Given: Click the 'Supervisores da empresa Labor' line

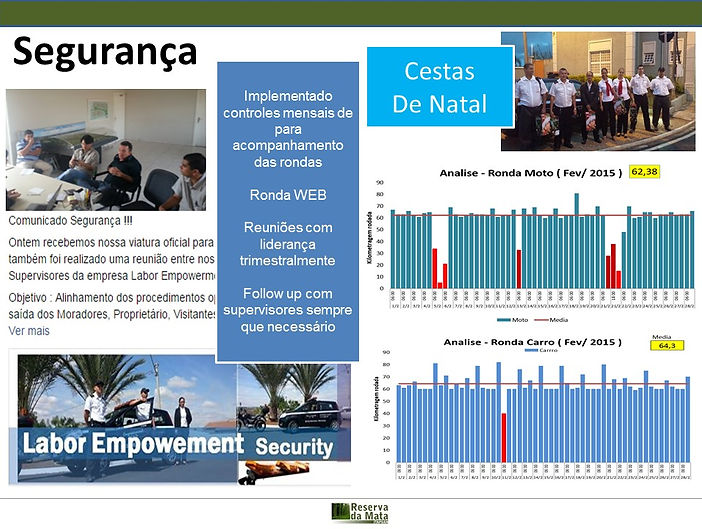Looking at the screenshot, I should pyautogui.click(x=112, y=276).
